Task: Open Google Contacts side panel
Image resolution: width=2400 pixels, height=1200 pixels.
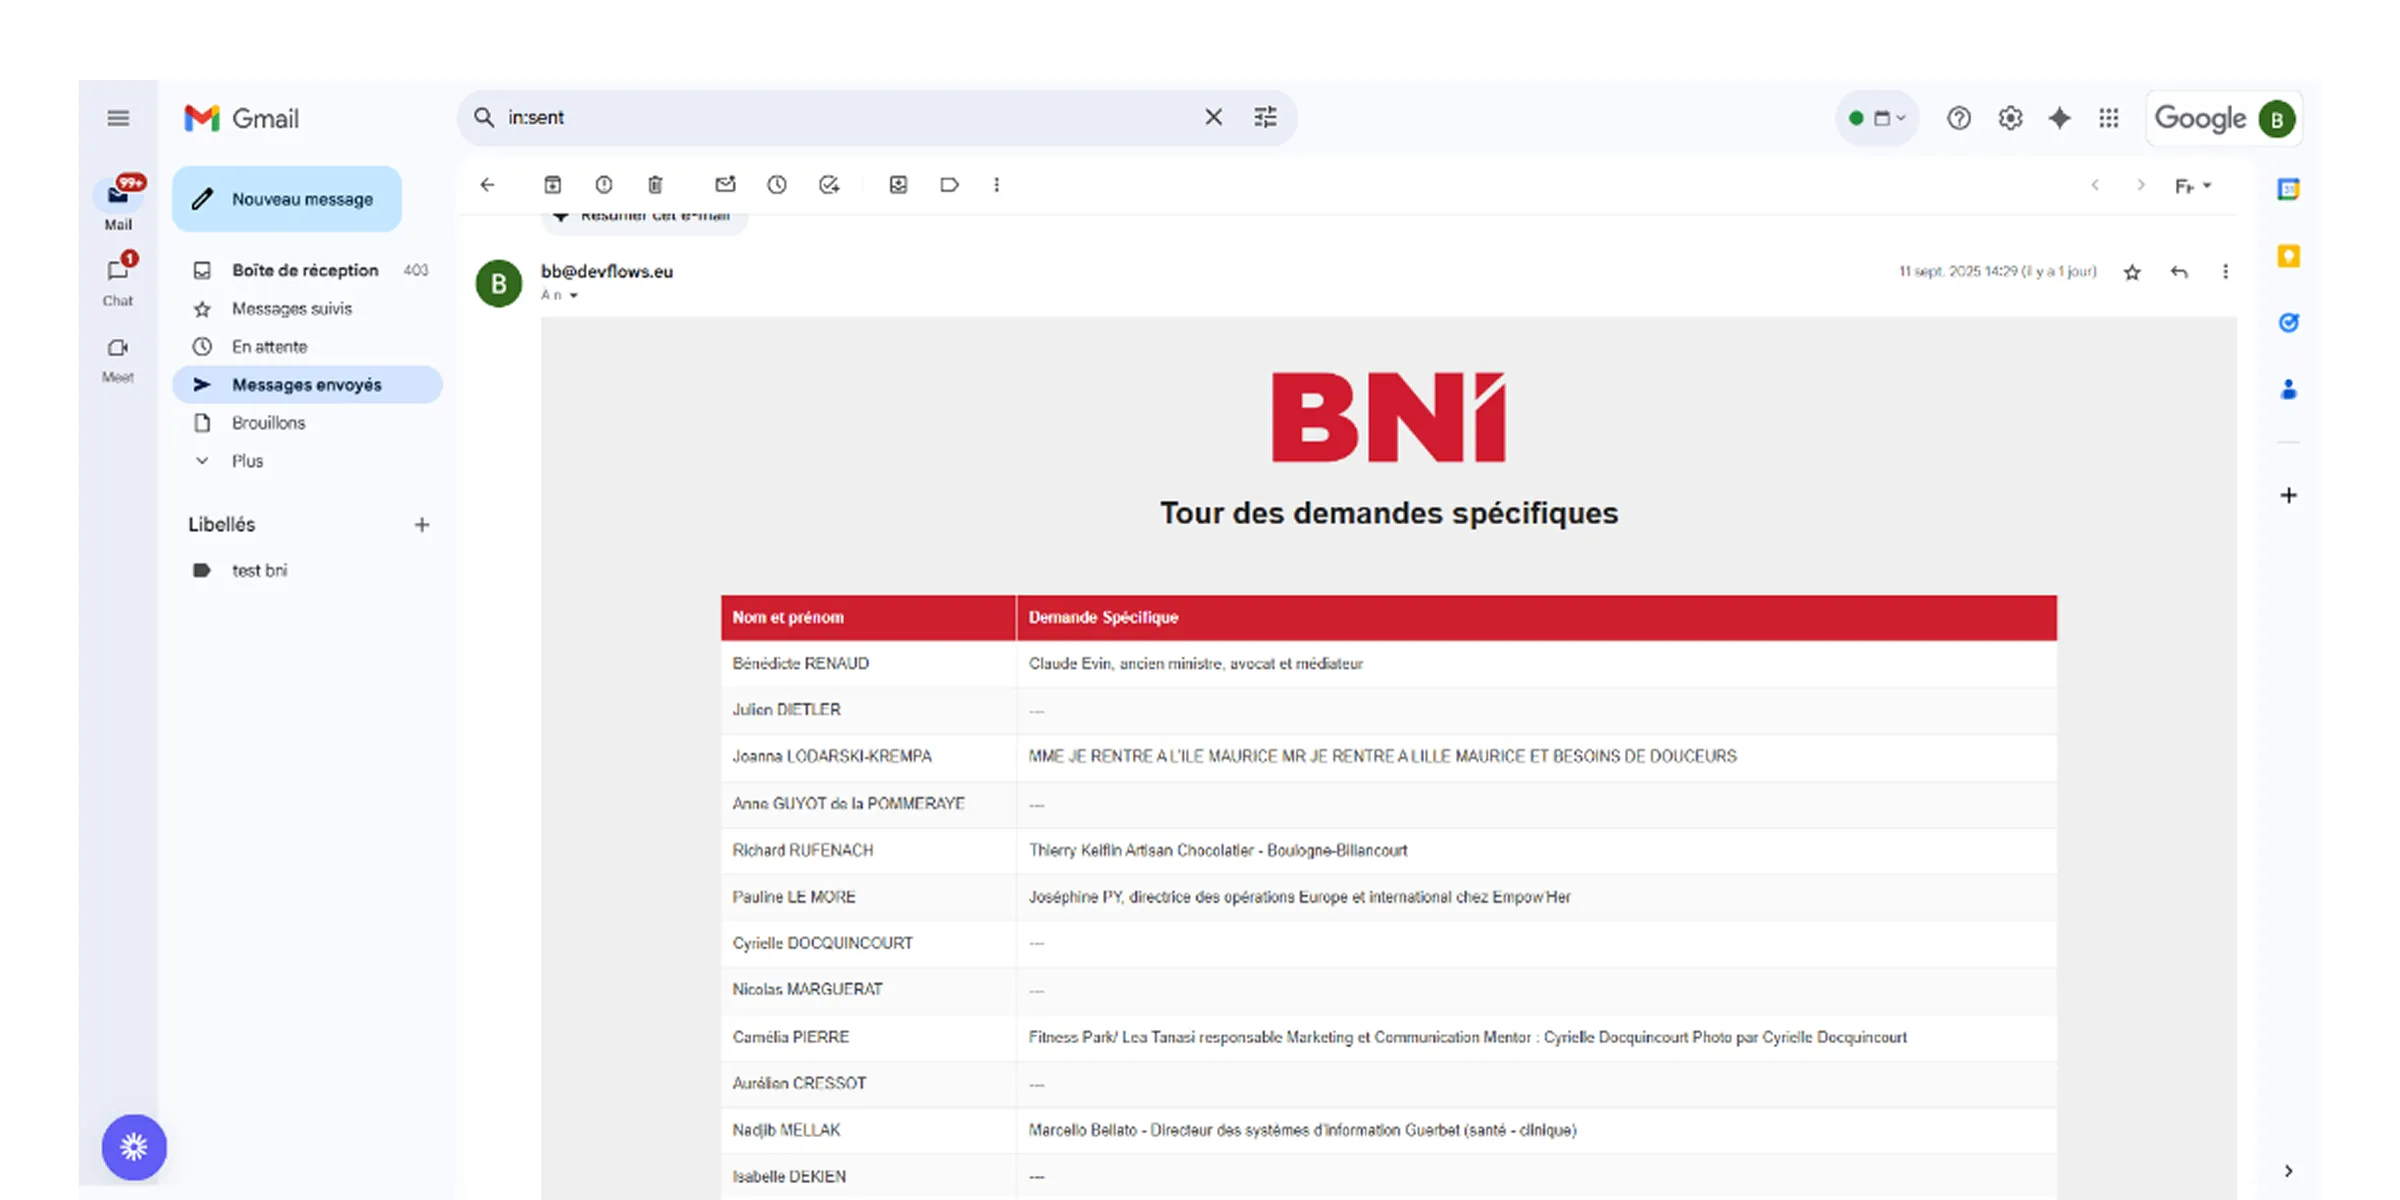Action: (2289, 390)
